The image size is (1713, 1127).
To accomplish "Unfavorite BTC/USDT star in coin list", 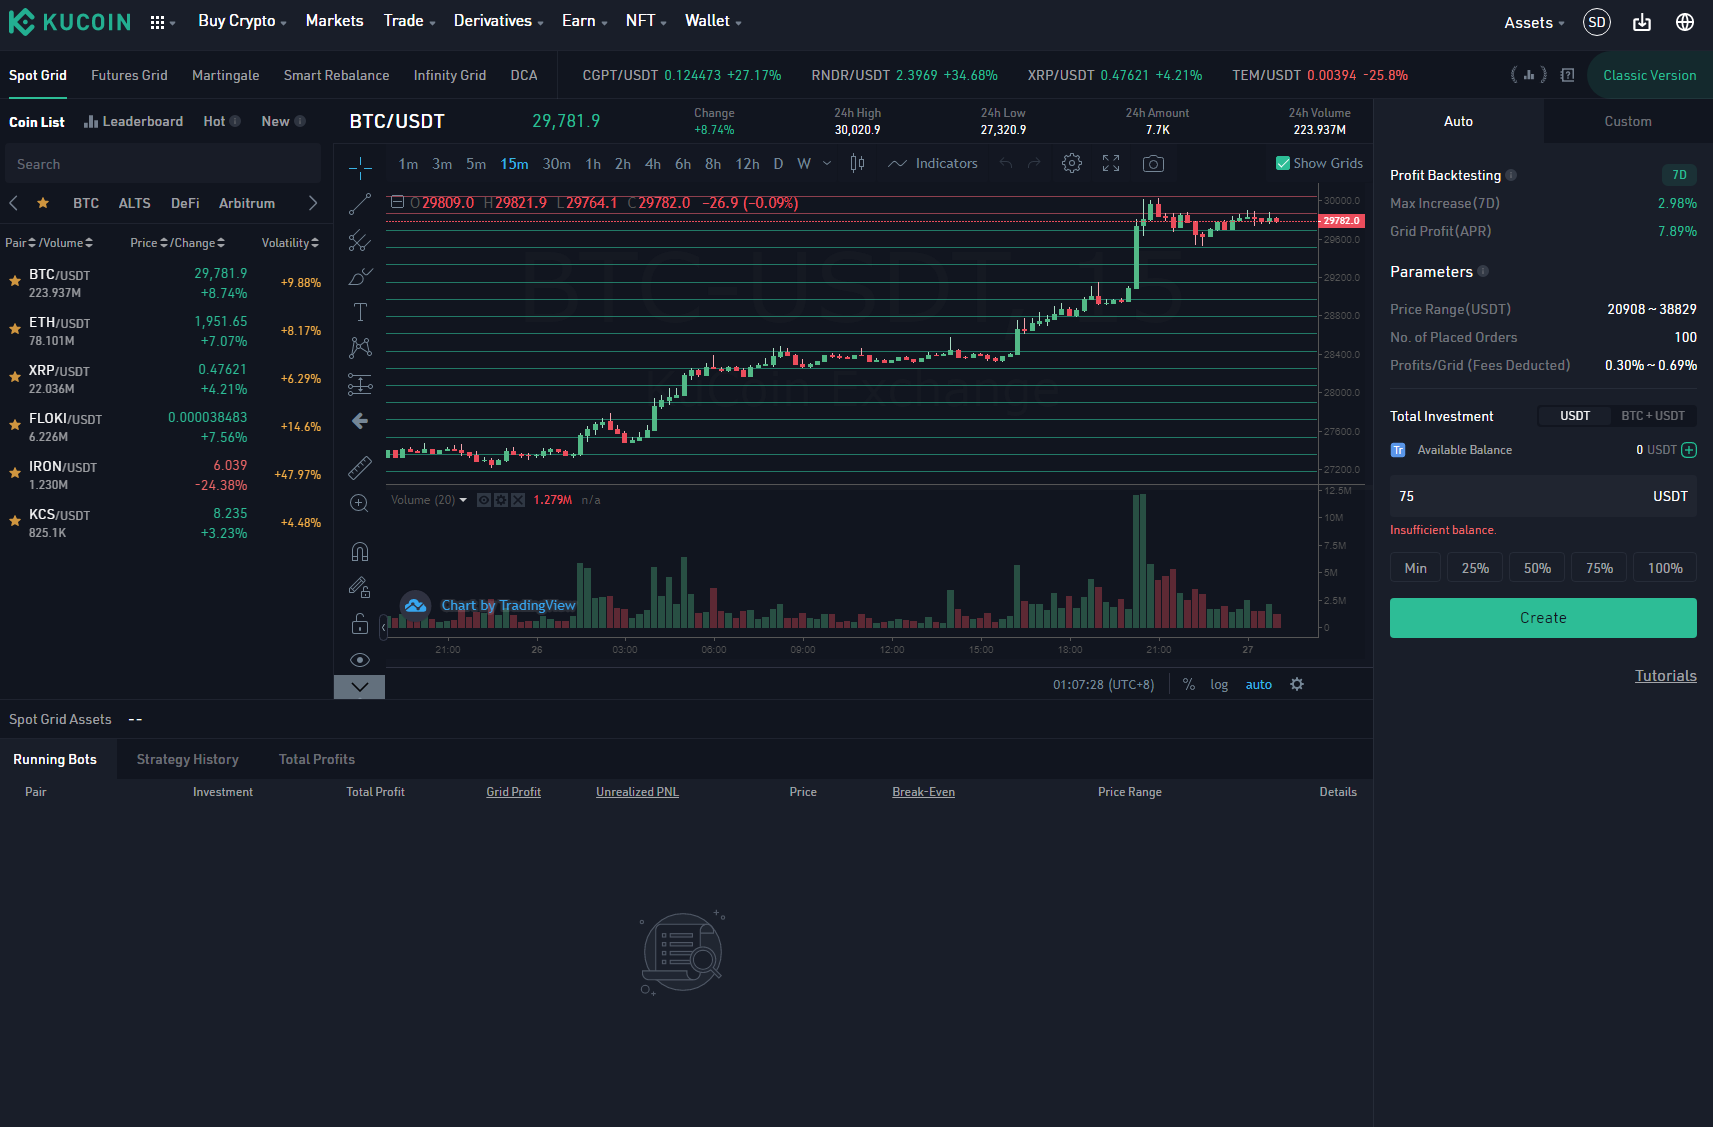I will tap(15, 282).
